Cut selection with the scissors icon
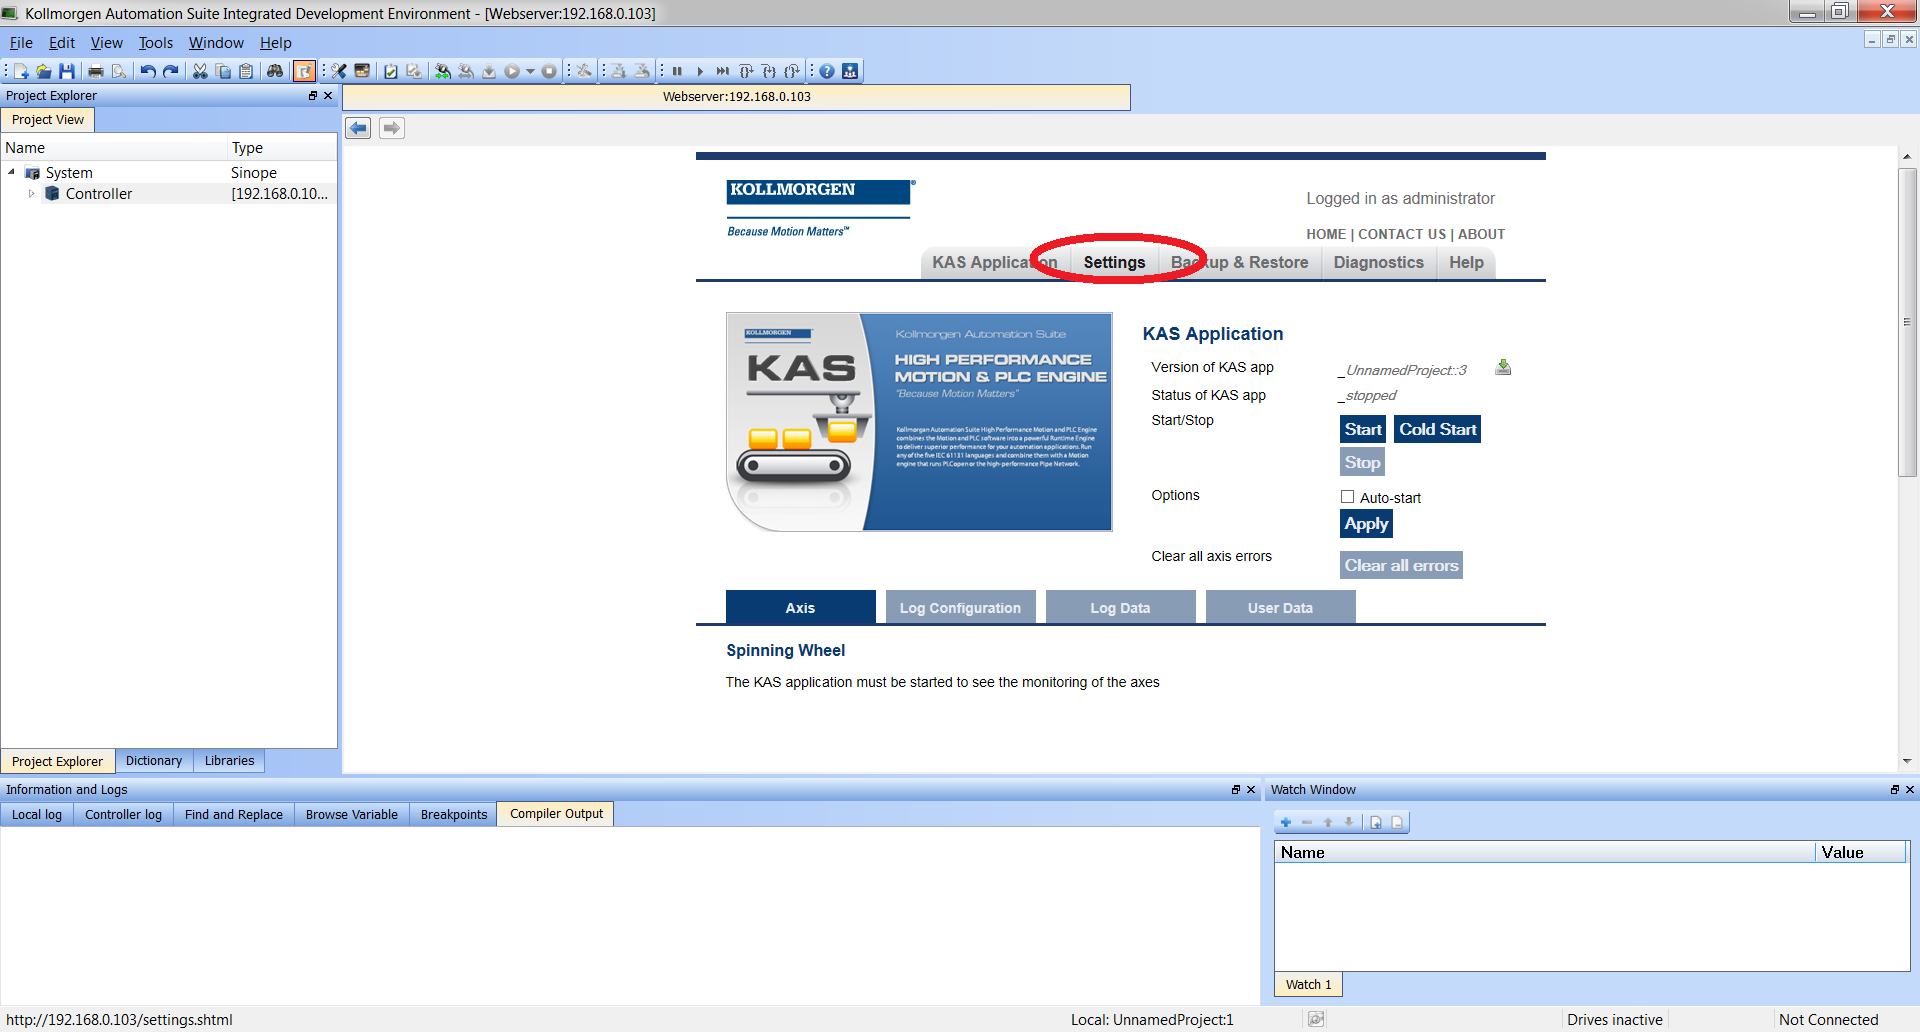The width and height of the screenshot is (1920, 1032). [200, 71]
